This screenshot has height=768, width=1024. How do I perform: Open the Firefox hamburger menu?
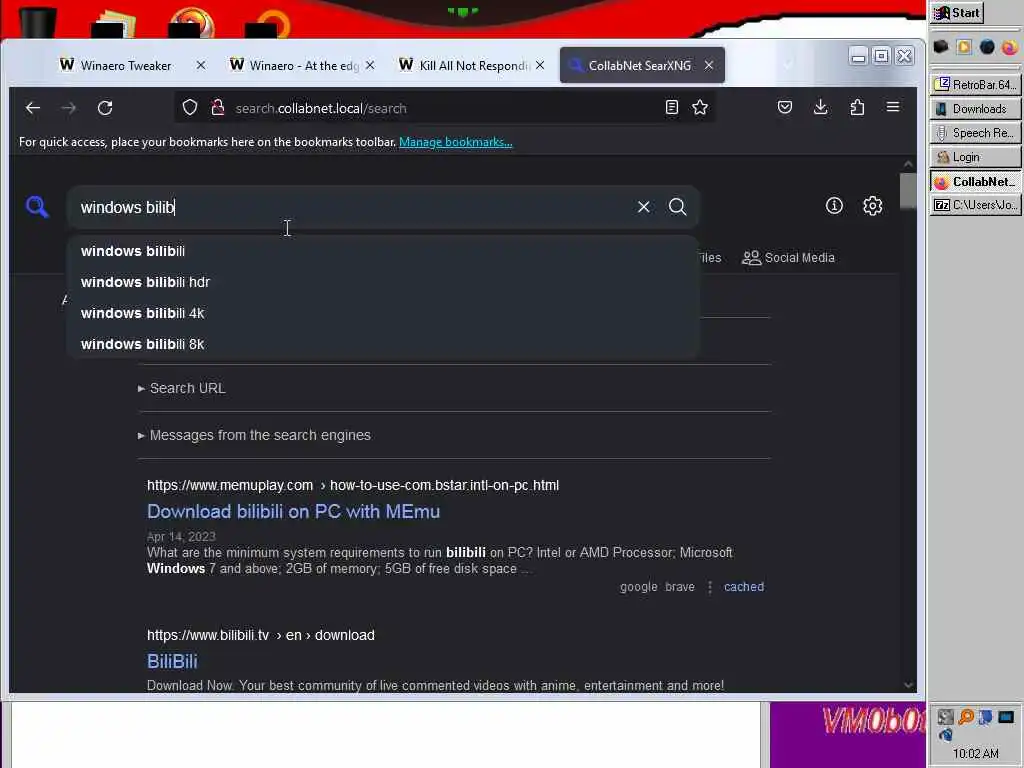(x=893, y=107)
